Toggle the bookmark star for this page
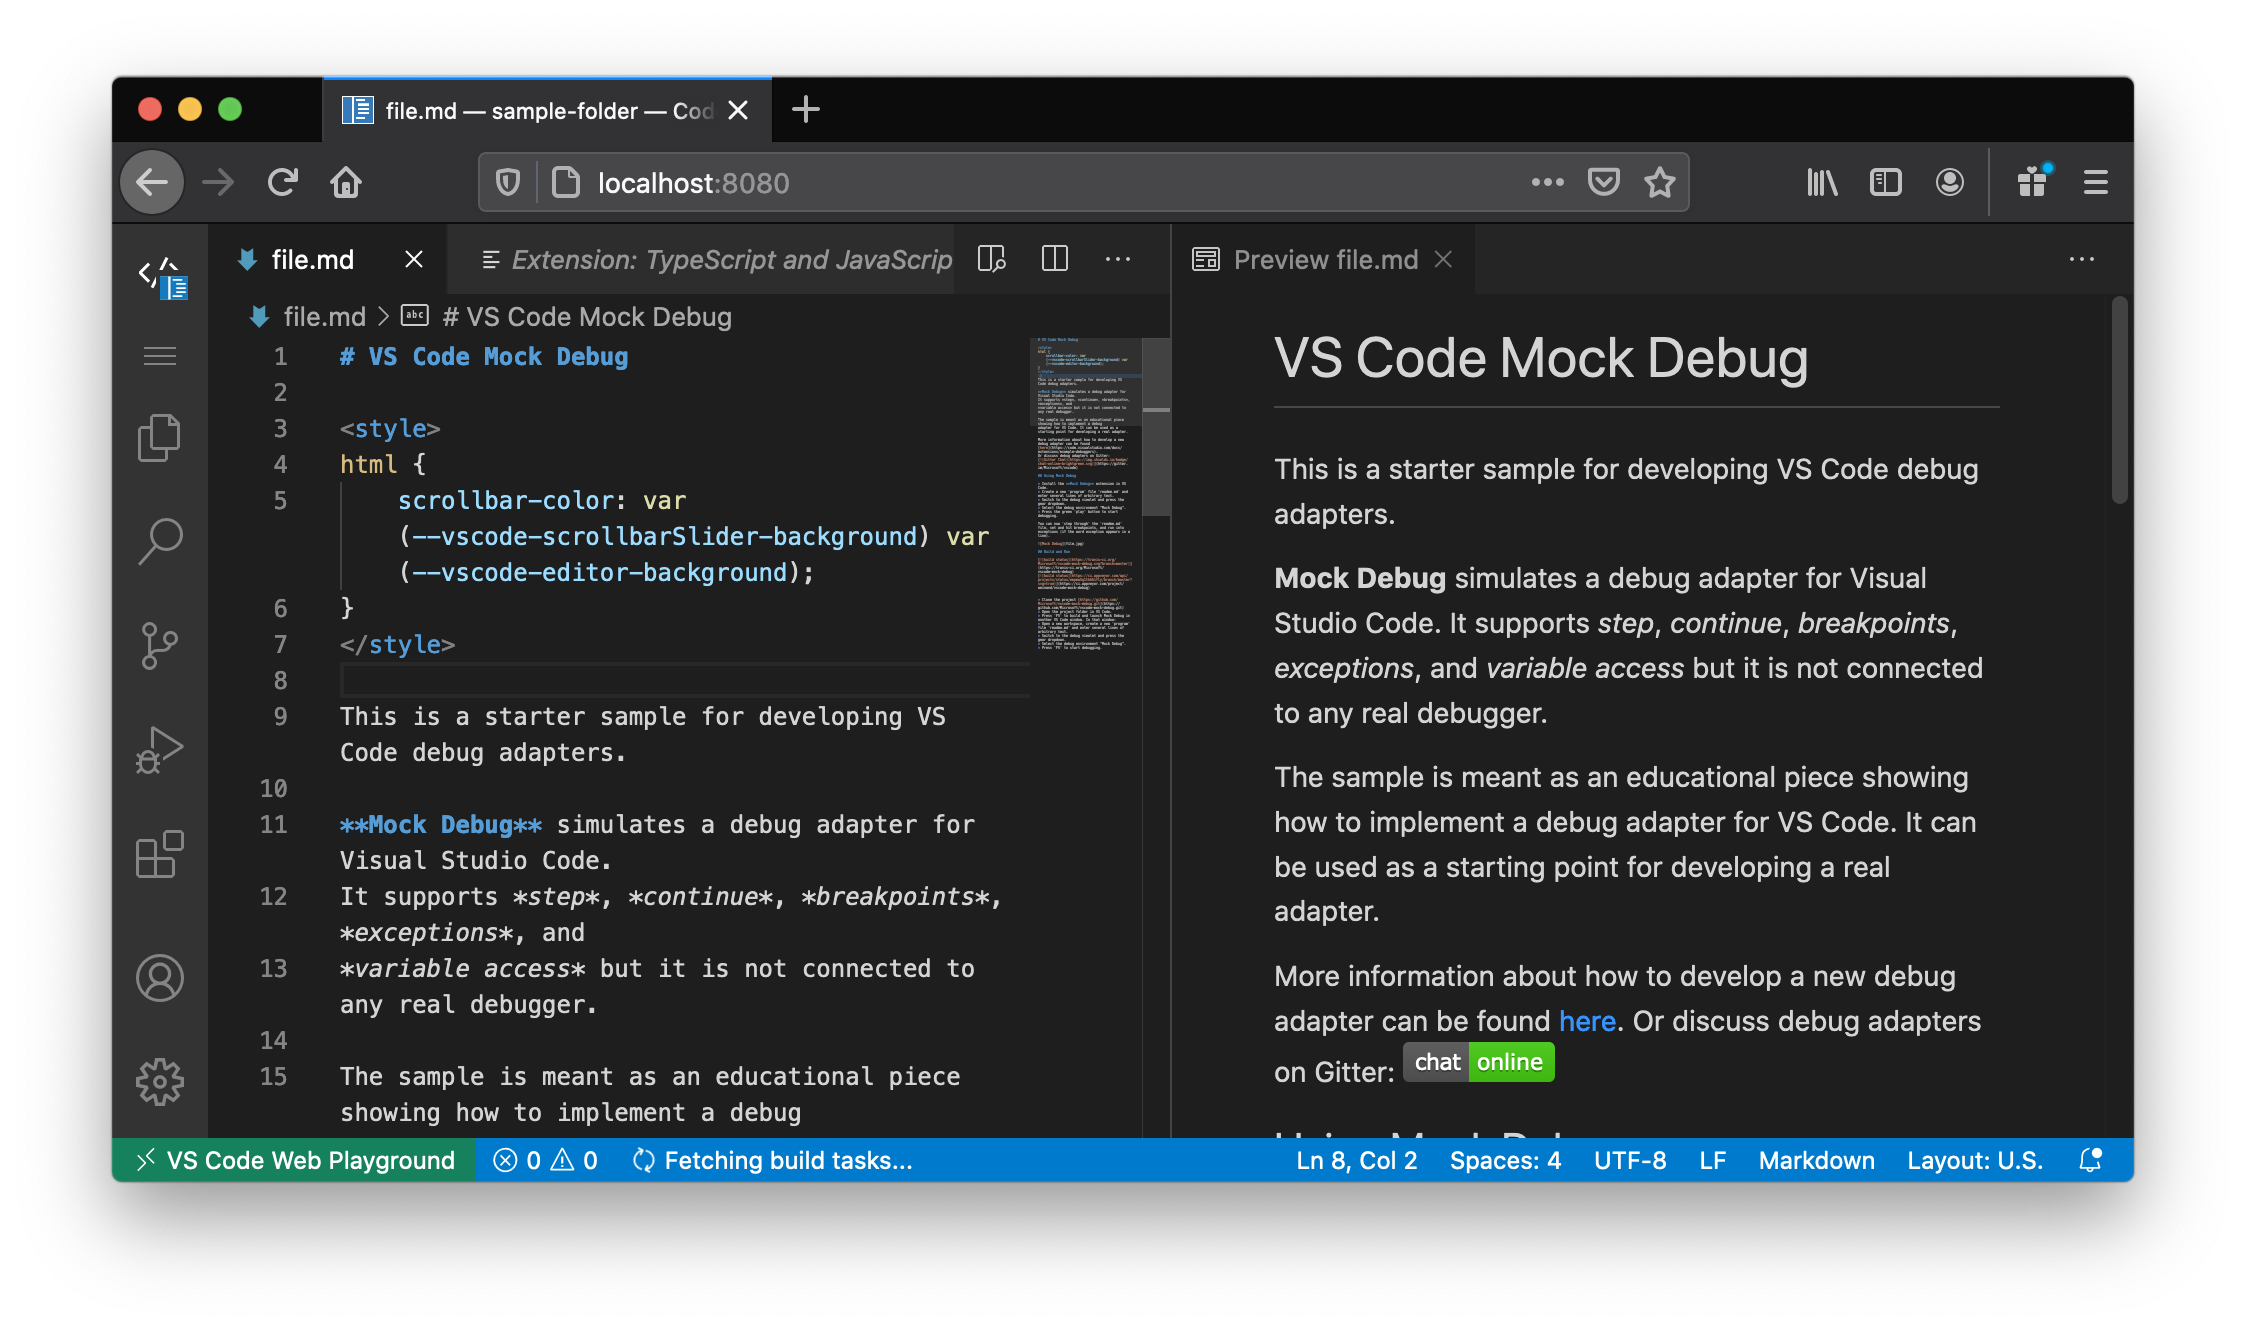2246x1330 pixels. coord(1660,182)
